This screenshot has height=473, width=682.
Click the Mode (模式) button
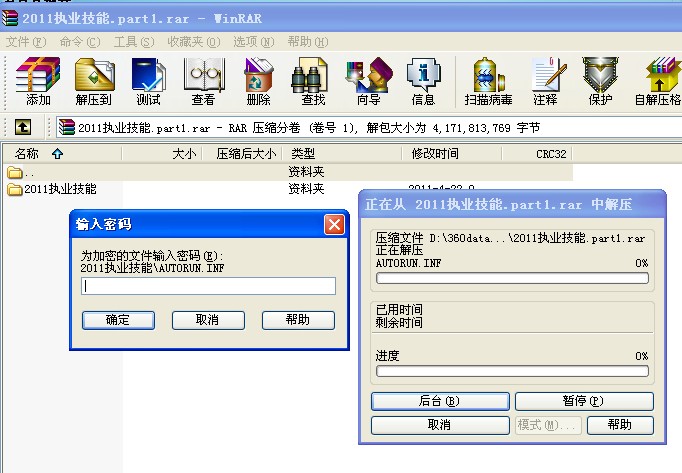click(x=548, y=425)
